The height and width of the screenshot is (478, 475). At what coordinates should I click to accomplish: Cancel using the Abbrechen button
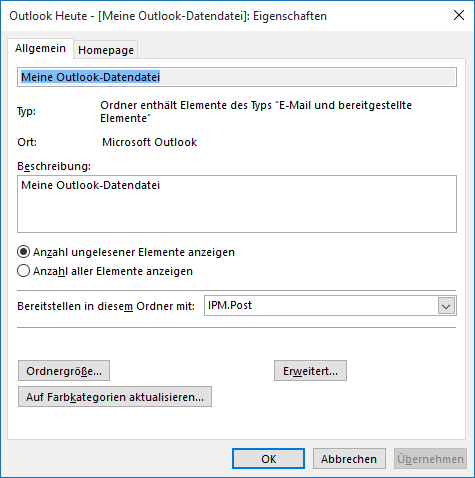pos(349,459)
